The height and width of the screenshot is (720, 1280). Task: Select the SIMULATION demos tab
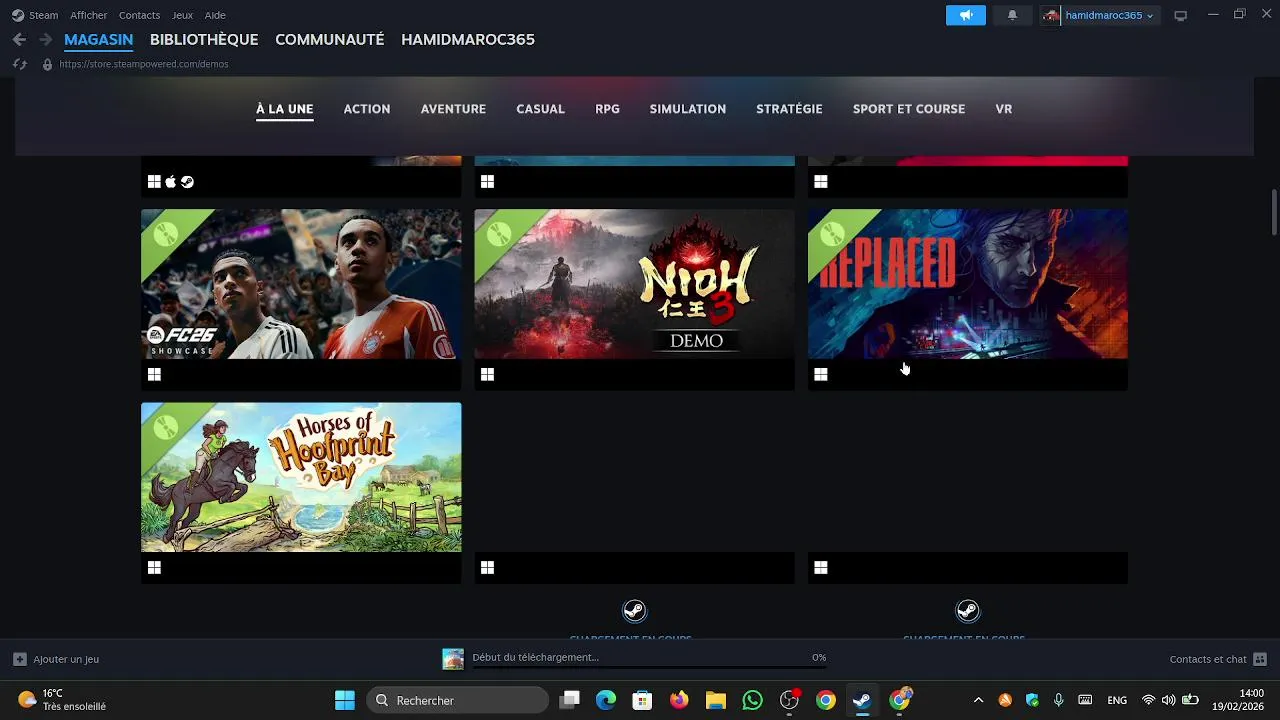(x=688, y=109)
